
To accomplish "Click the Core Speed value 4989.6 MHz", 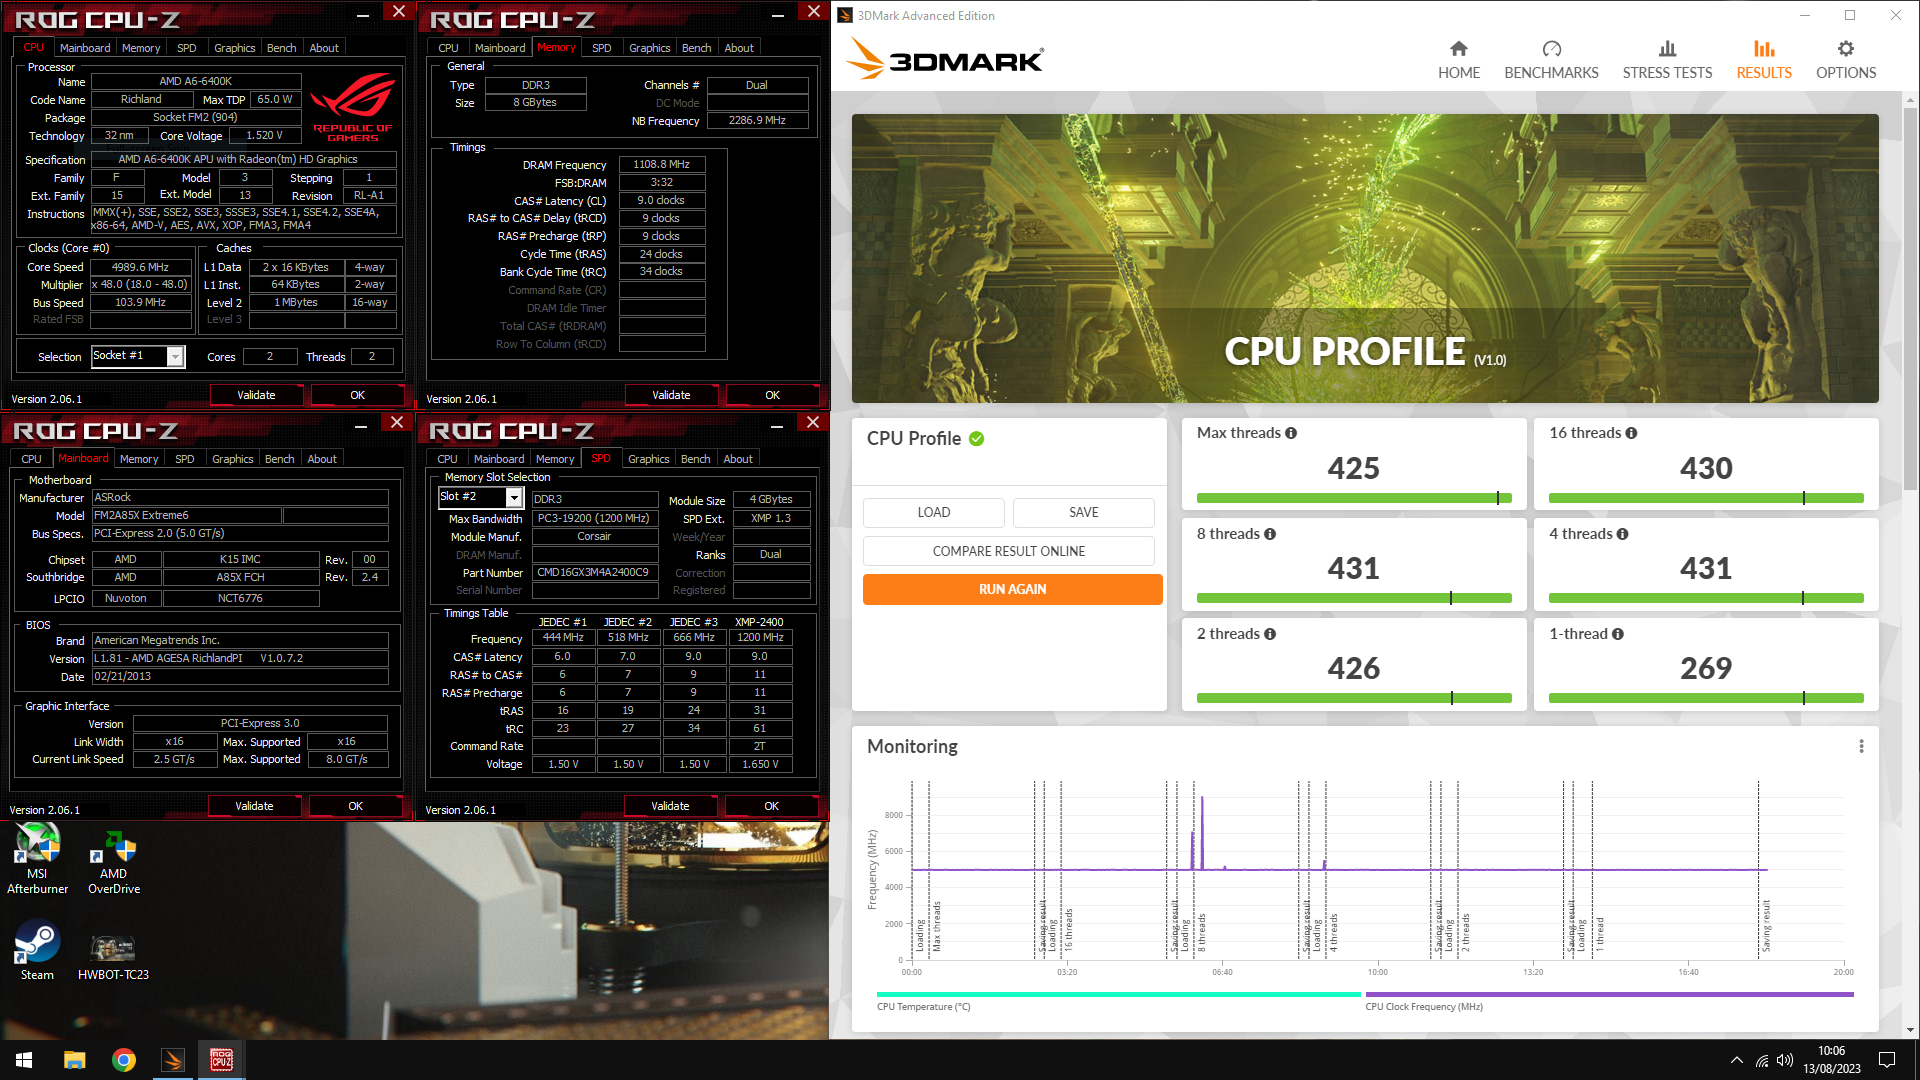I will [x=140, y=267].
